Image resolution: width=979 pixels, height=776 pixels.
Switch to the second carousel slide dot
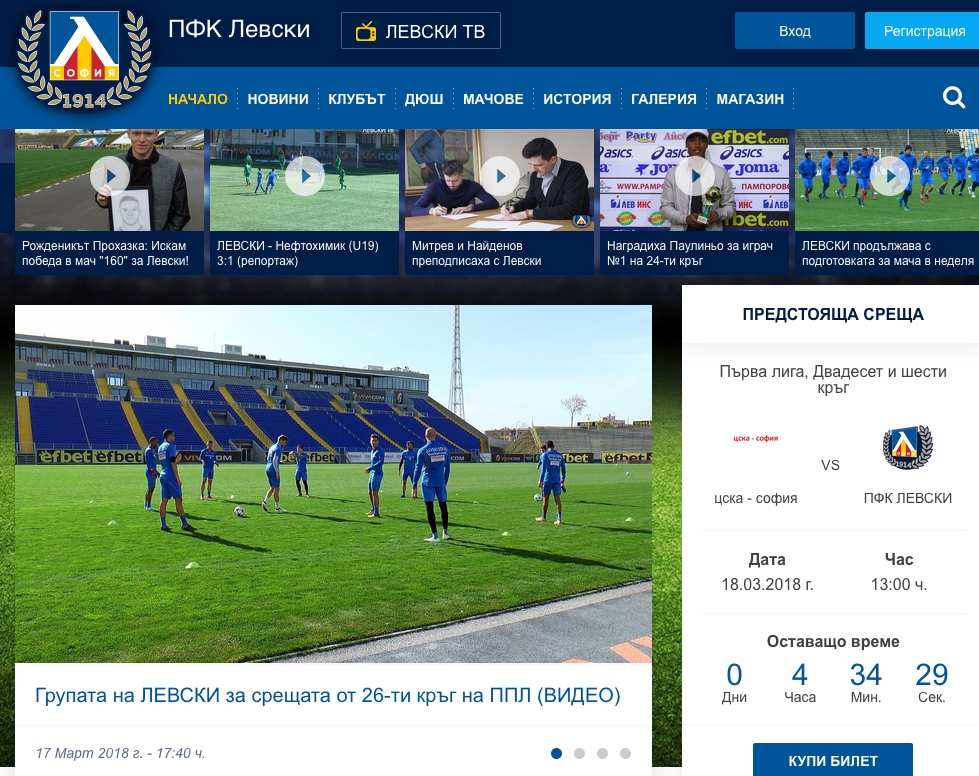tap(579, 753)
